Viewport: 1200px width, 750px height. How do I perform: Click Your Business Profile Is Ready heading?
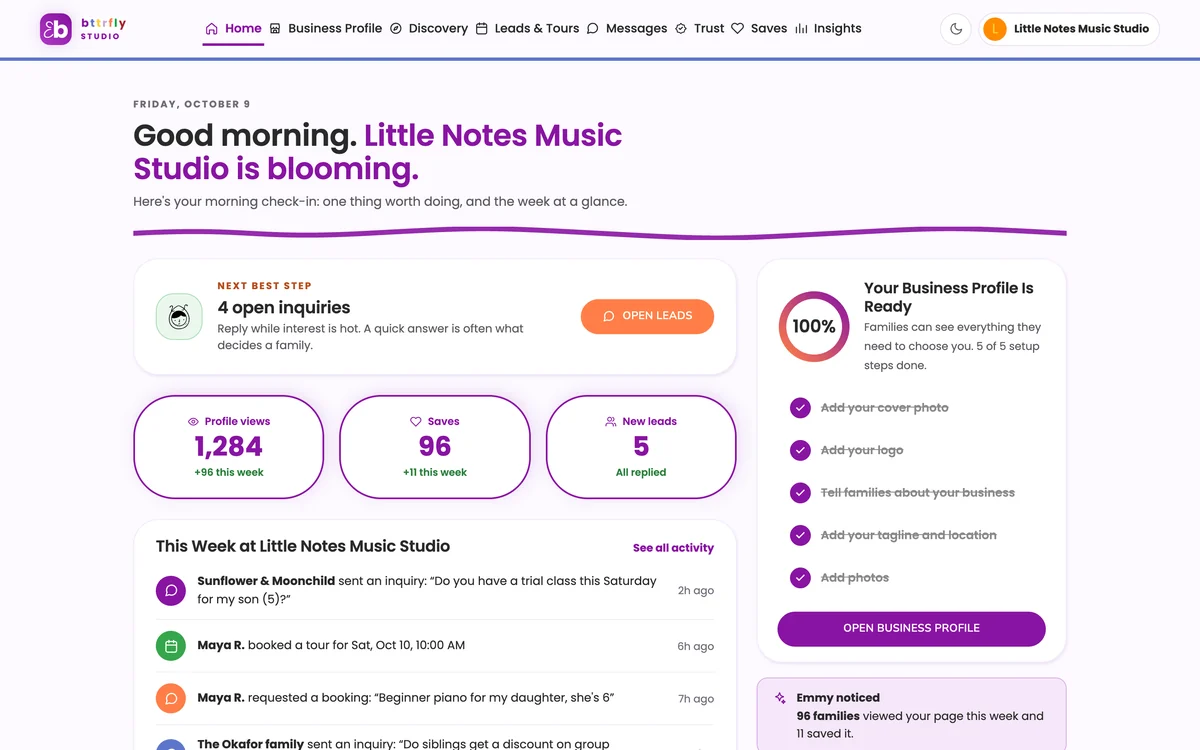pos(949,297)
